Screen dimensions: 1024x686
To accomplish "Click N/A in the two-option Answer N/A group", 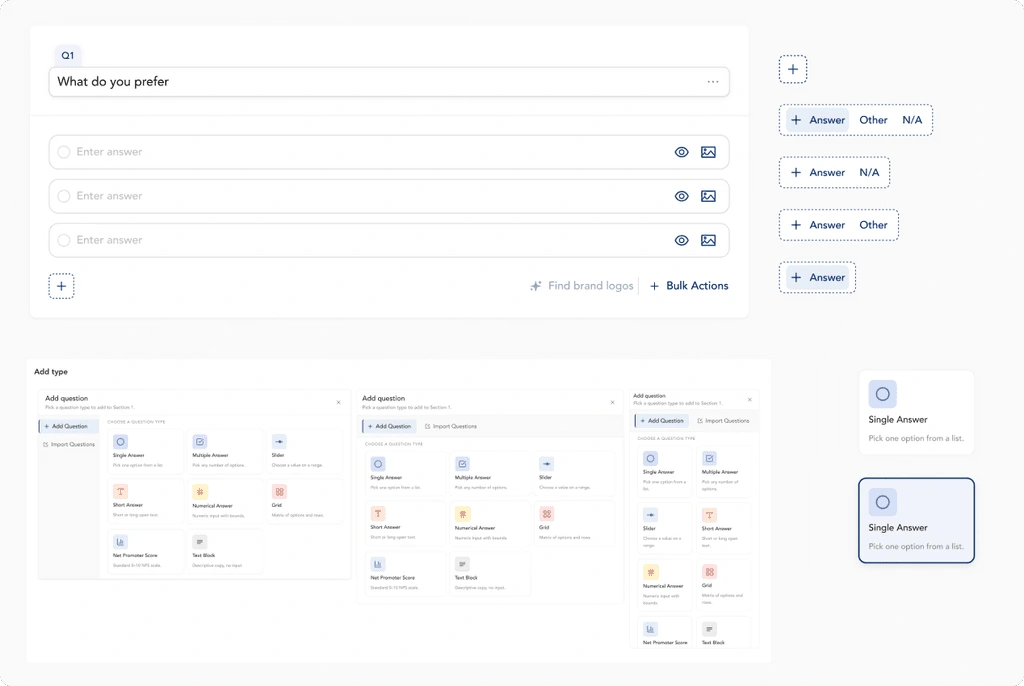I will tap(869, 172).
